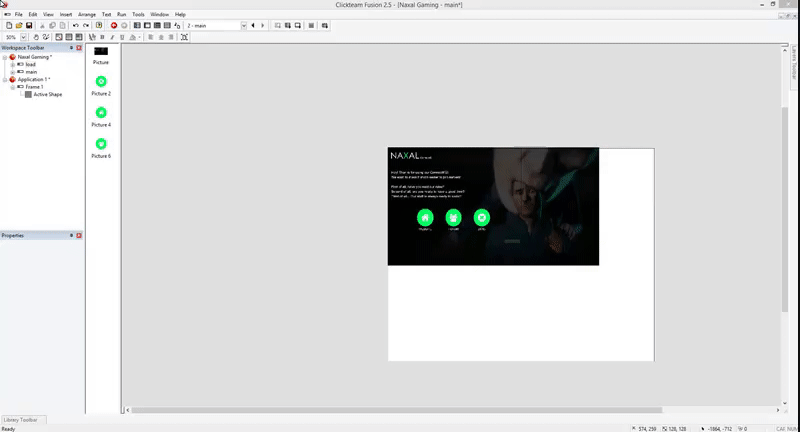Open the Event Editor icon
The height and width of the screenshot is (432, 800).
tap(157, 26)
